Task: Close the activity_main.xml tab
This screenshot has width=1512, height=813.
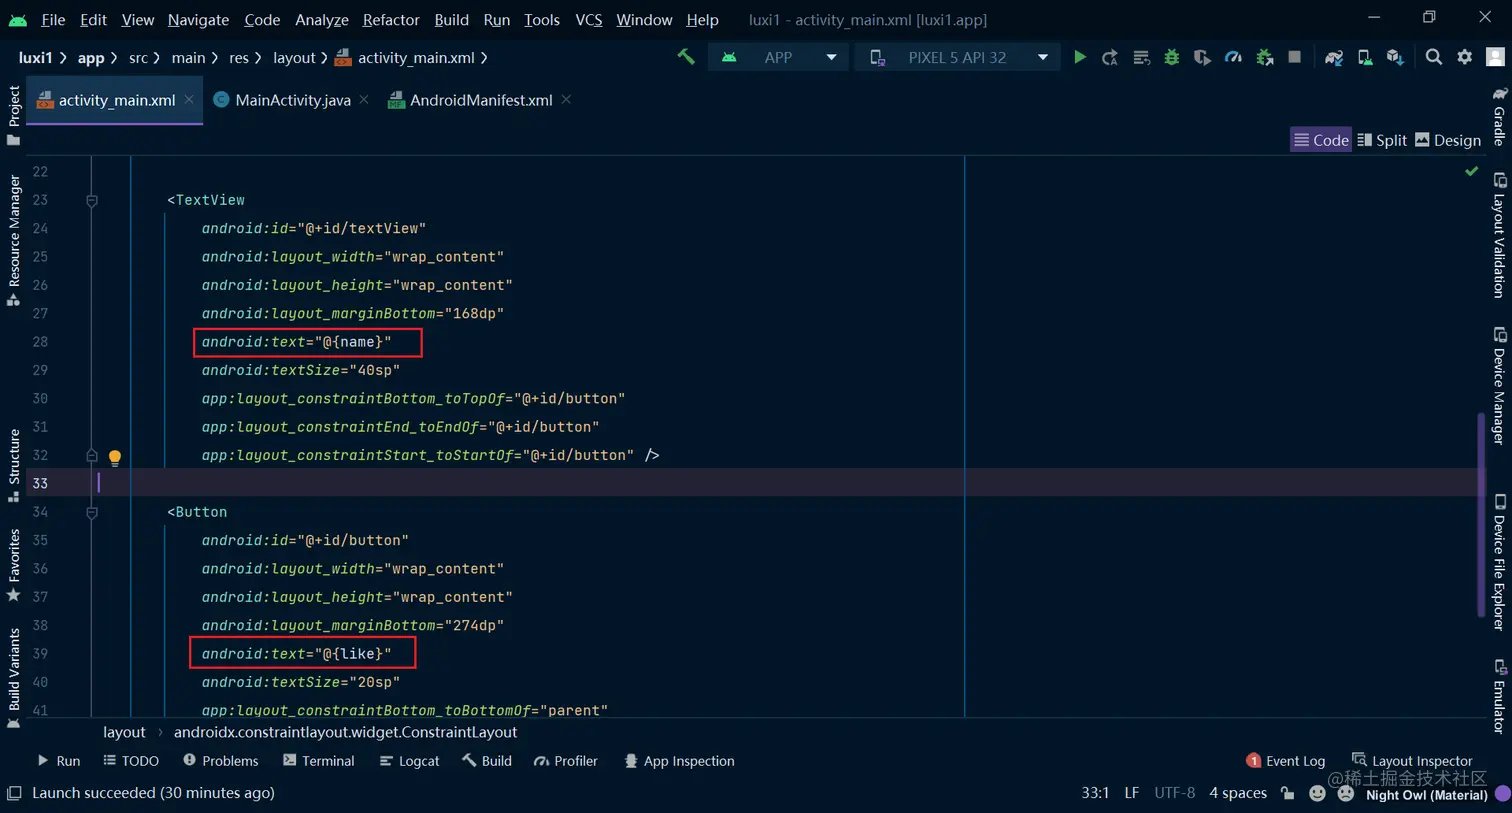Action: [189, 99]
